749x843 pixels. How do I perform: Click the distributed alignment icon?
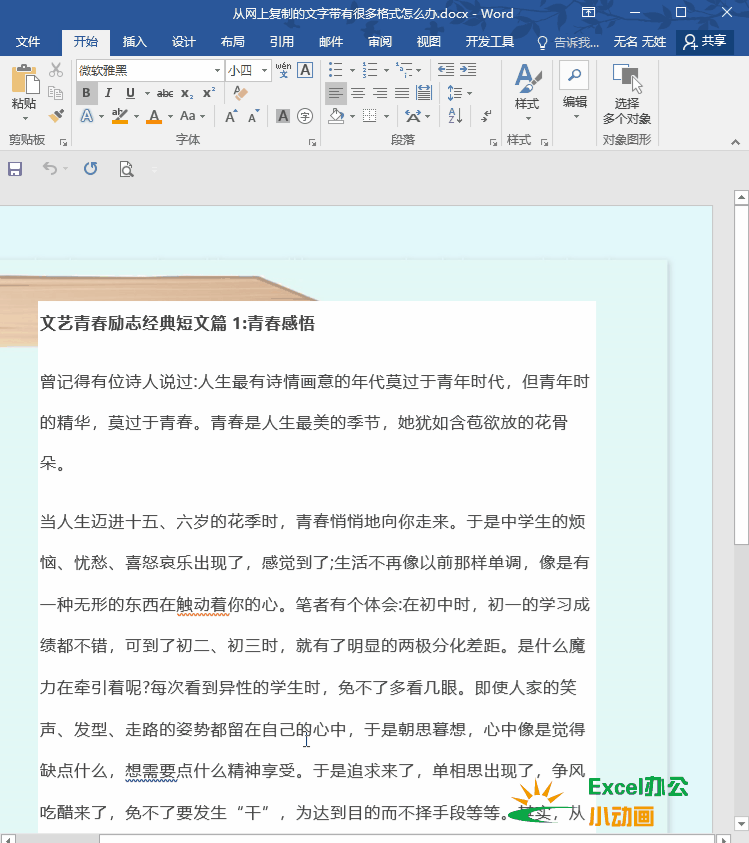pyautogui.click(x=424, y=94)
